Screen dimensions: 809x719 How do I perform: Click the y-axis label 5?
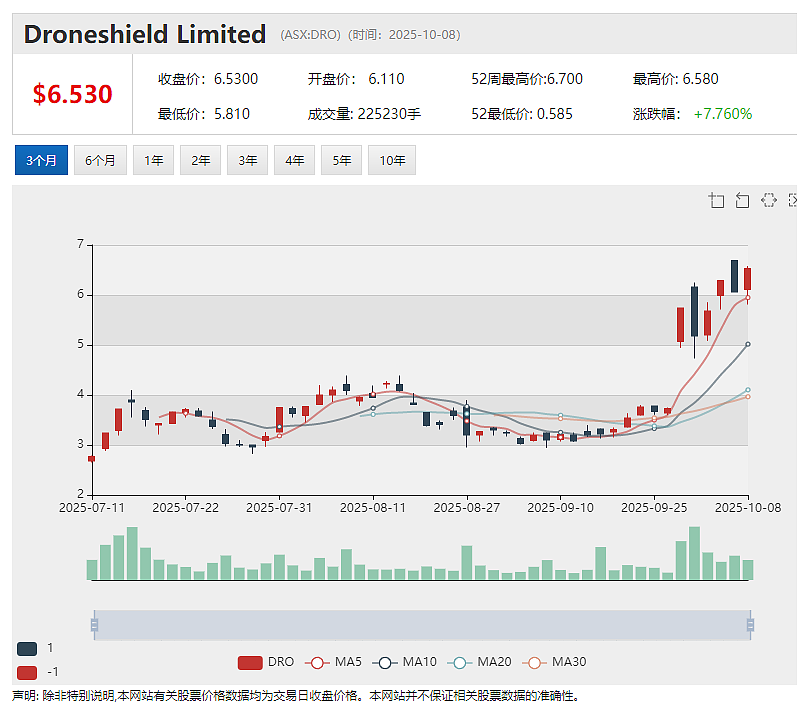[80, 344]
